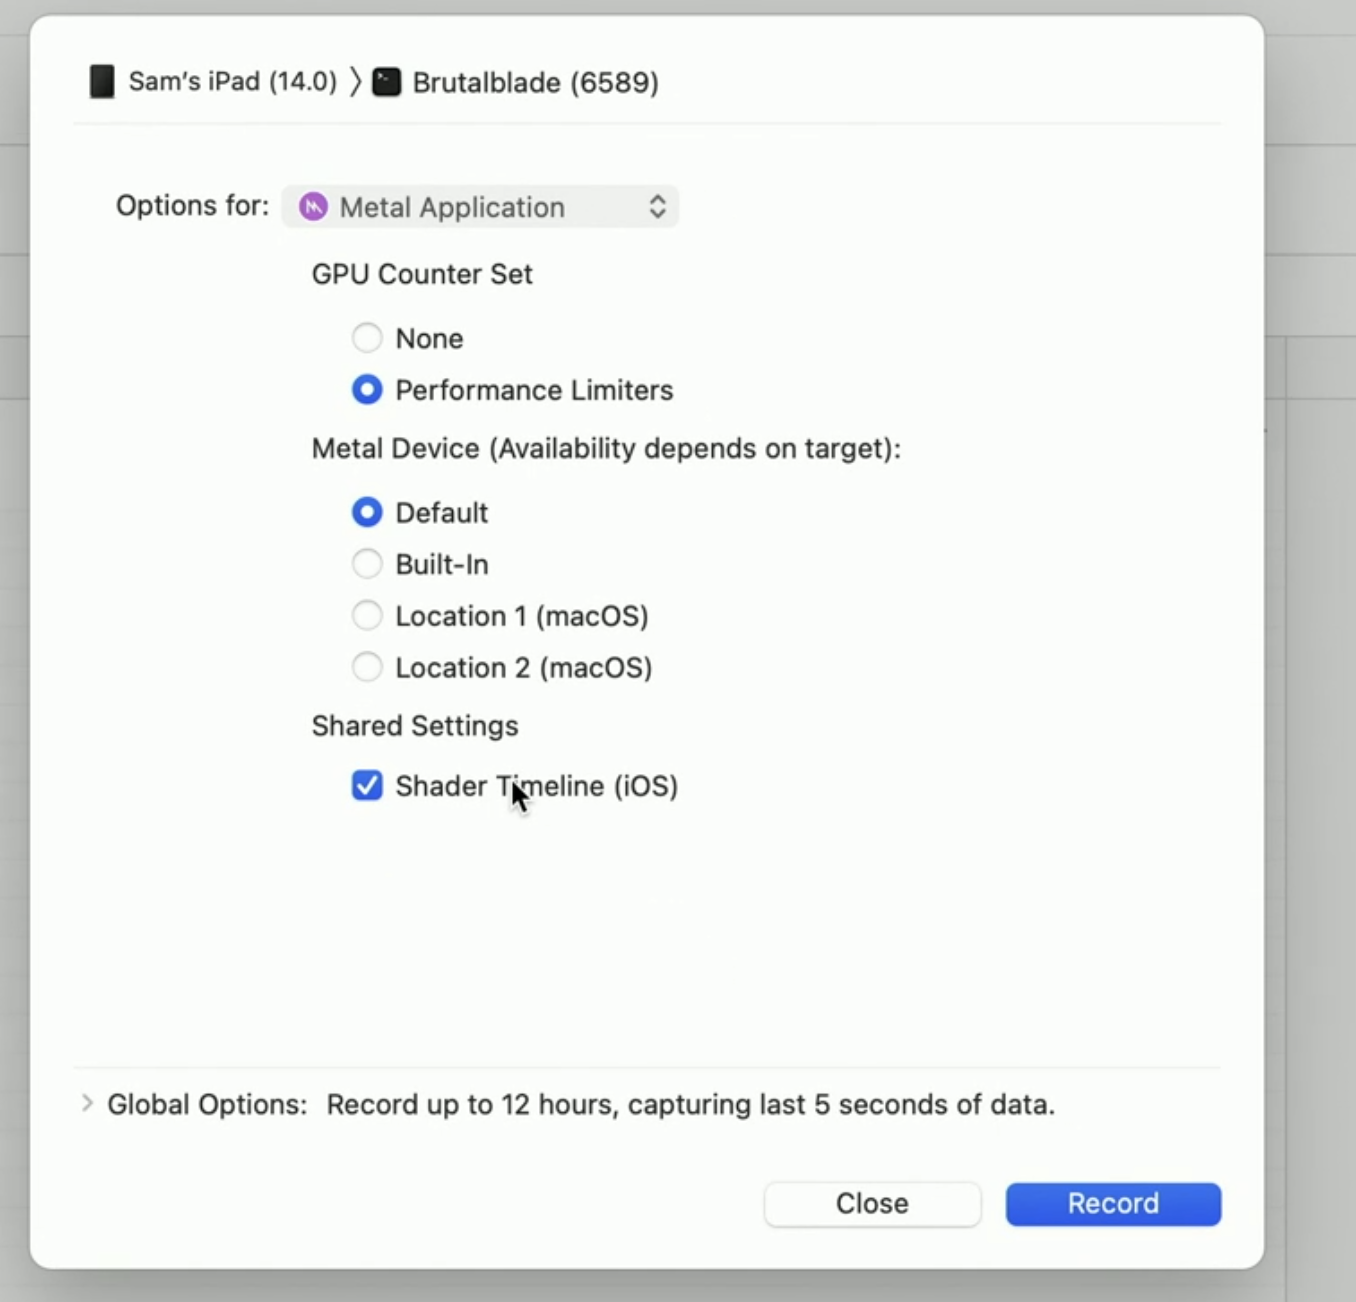Disable the Shader Timeline (iOS) checkbox

367,786
